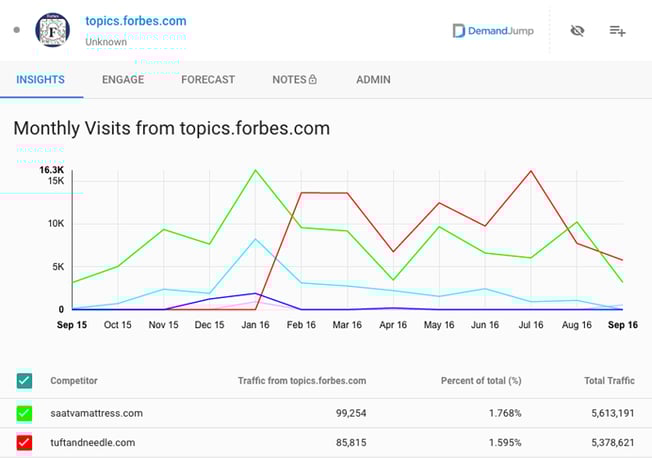Select the saatvamattress.com row name
The image size is (652, 458).
pyautogui.click(x=96, y=413)
